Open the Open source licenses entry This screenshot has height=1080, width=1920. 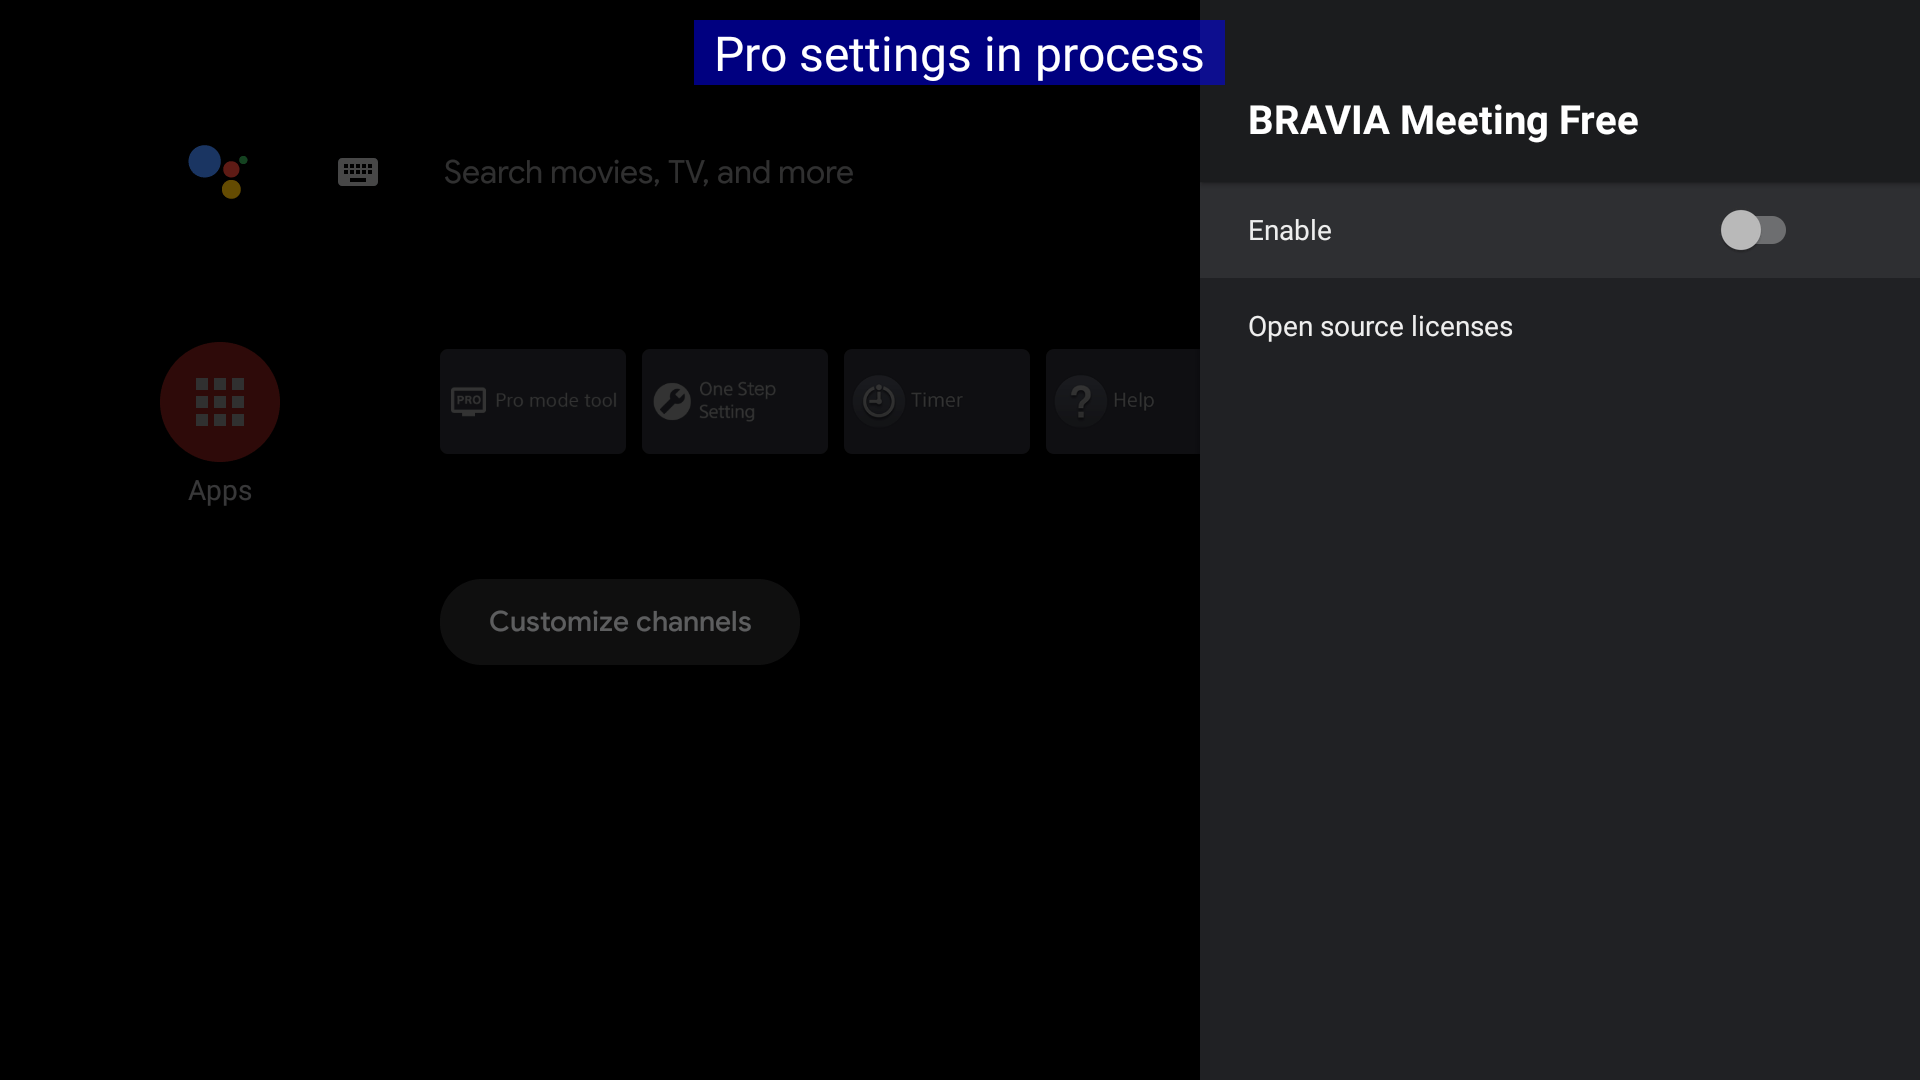[x=1380, y=327]
